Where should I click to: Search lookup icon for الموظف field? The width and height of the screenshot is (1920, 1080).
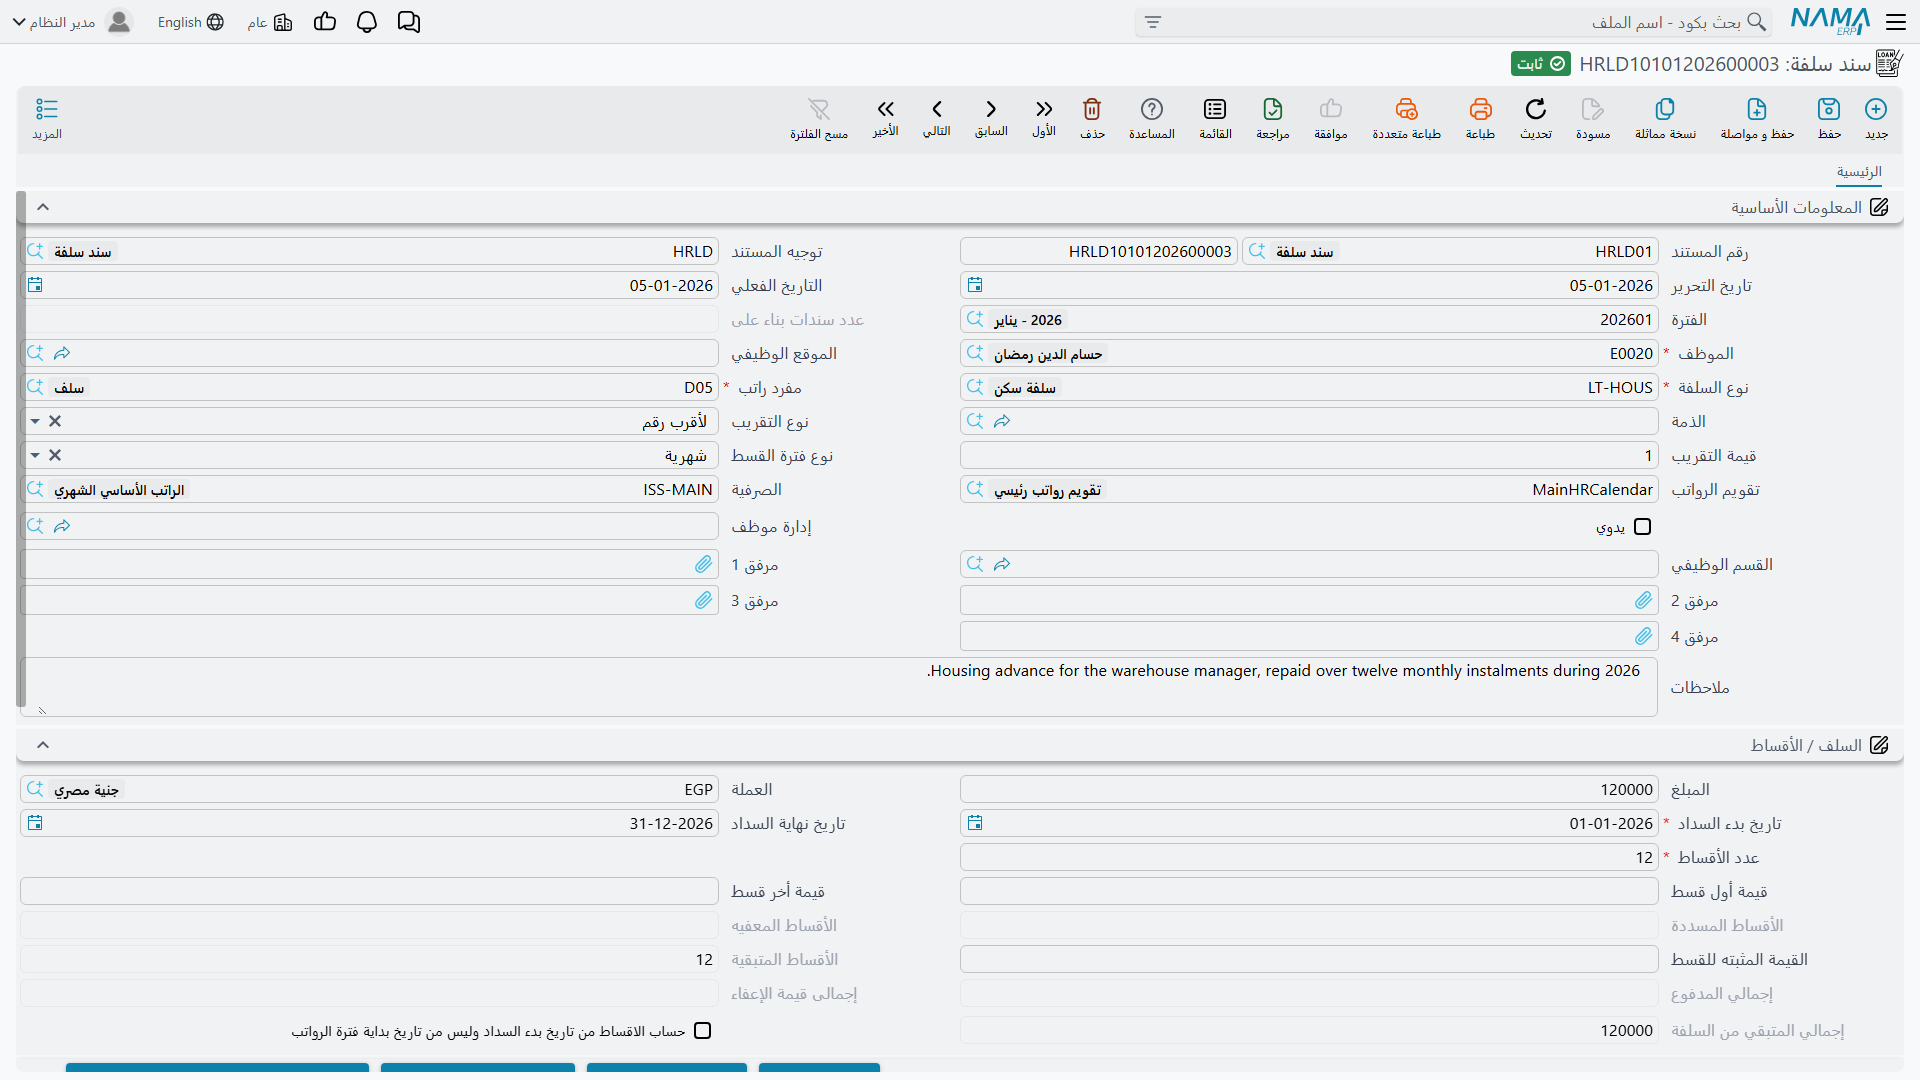(975, 353)
